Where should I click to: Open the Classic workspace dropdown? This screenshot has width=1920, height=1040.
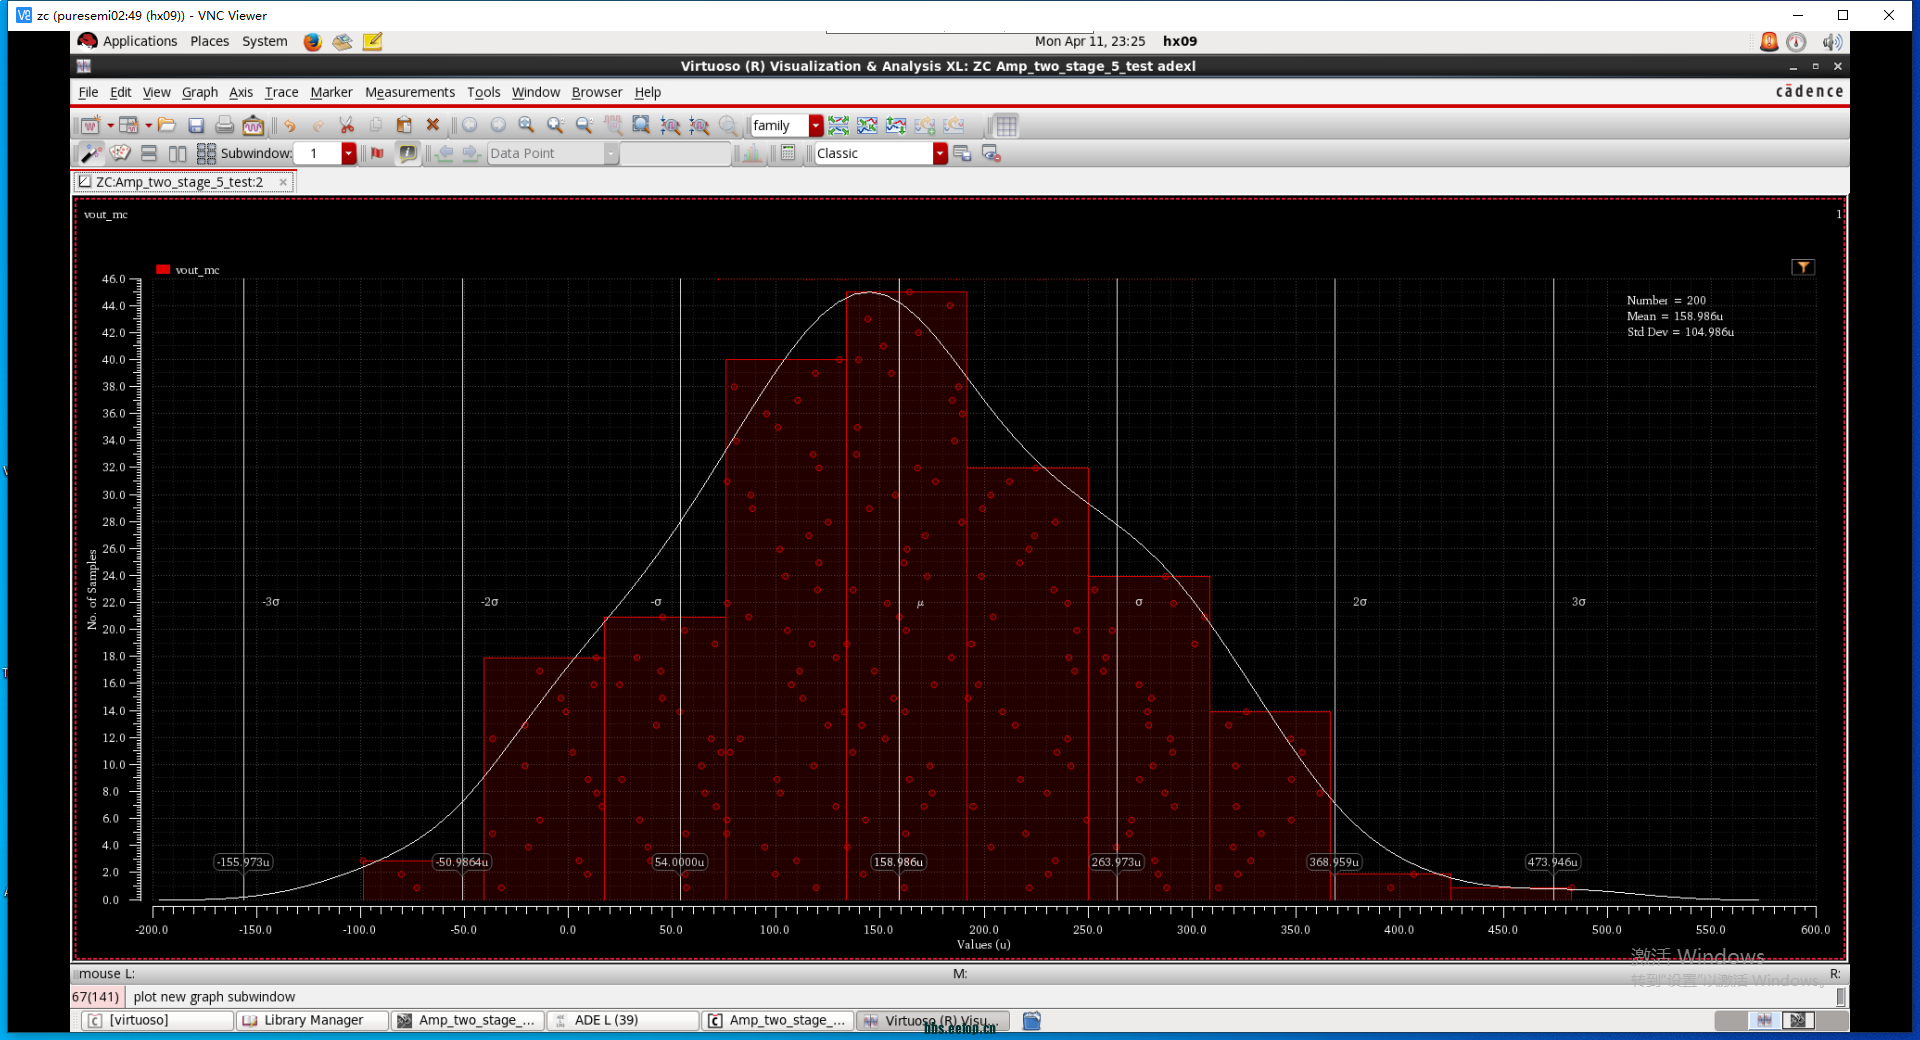coord(940,153)
